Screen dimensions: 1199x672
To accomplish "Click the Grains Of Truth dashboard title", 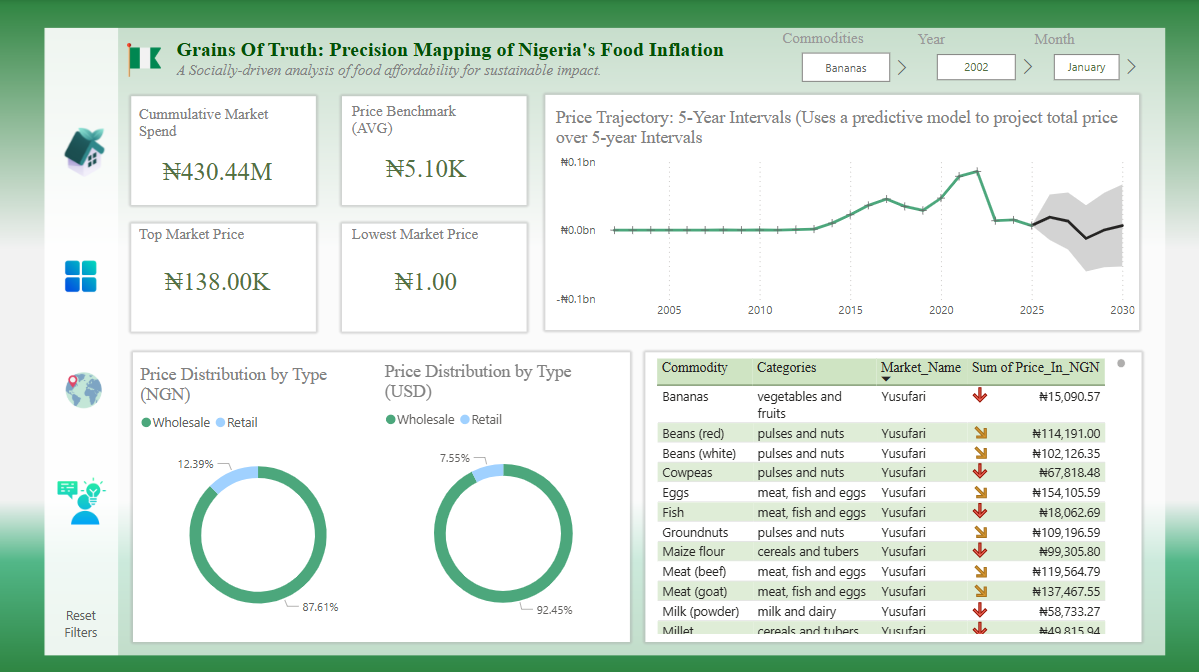I will pos(450,50).
